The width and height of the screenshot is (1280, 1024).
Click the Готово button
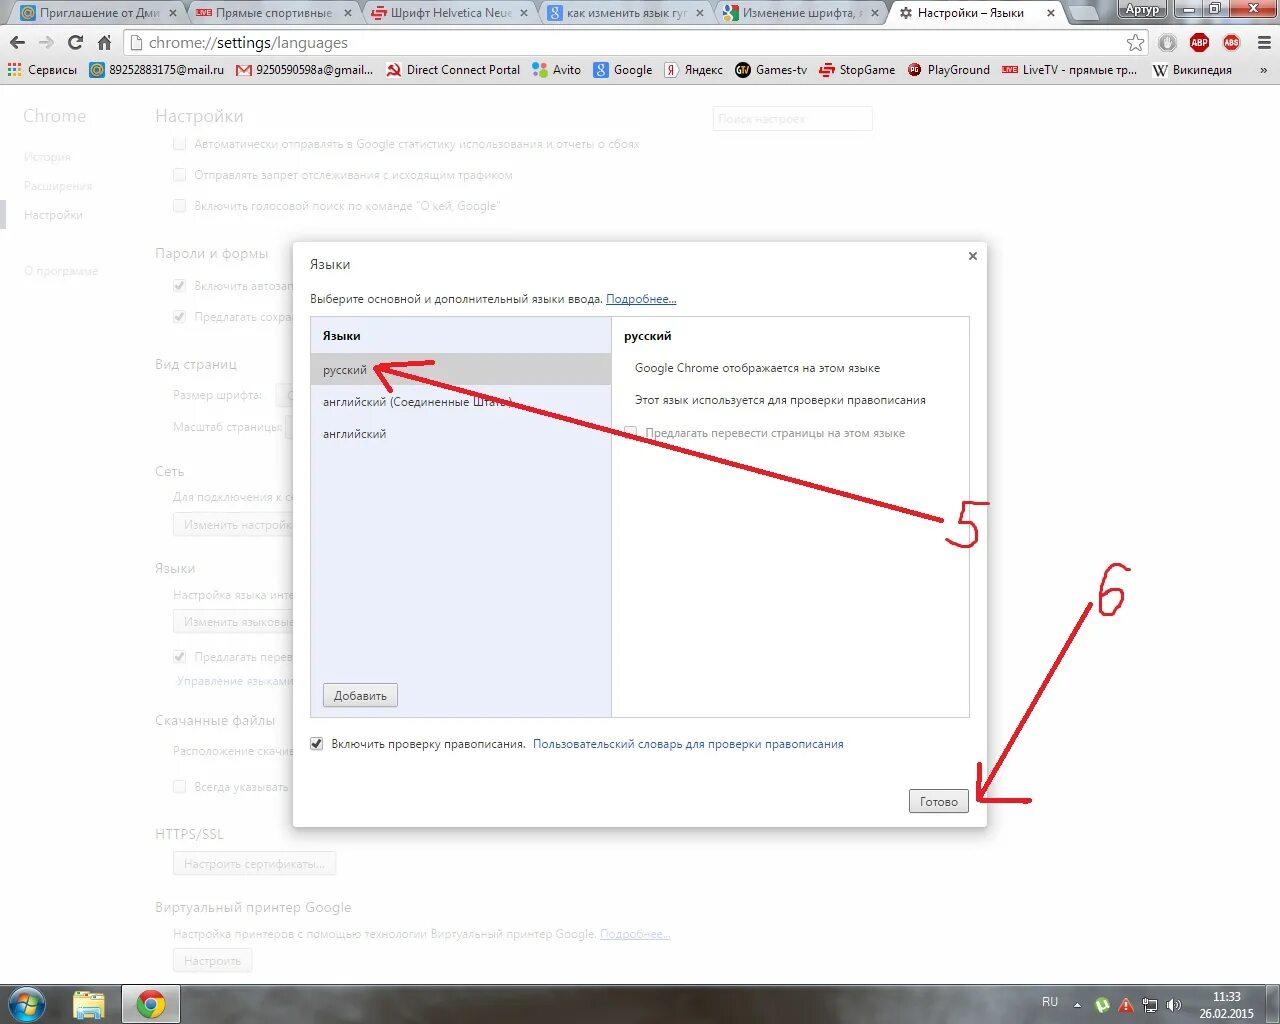(x=939, y=801)
